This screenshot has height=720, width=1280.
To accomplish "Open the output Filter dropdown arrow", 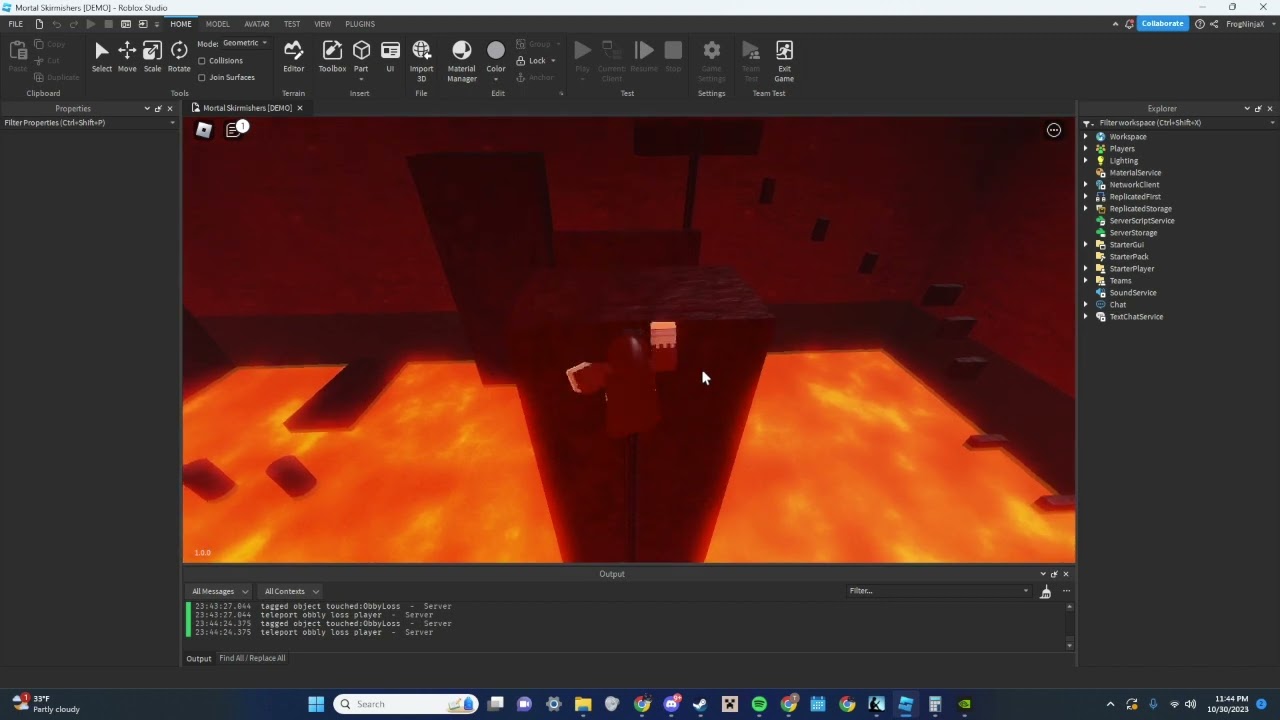I will pos(1025,591).
